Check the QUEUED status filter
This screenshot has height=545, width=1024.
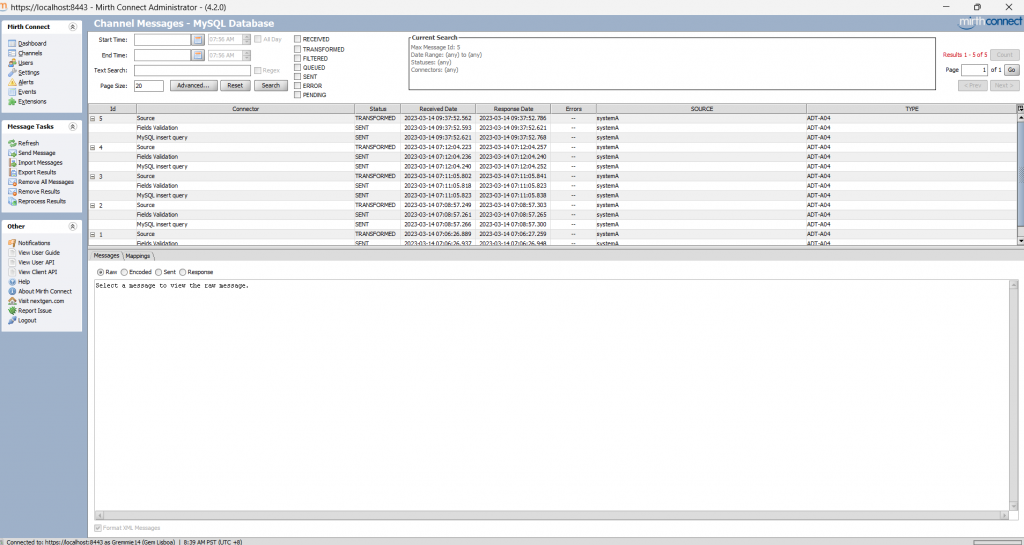click(298, 67)
